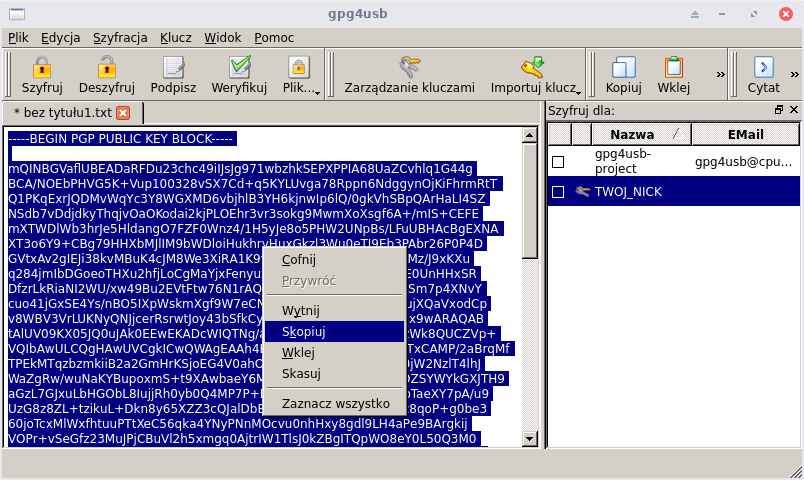804x480 pixels.
Task: Choose Skopiuj in context menu
Action: [334, 332]
